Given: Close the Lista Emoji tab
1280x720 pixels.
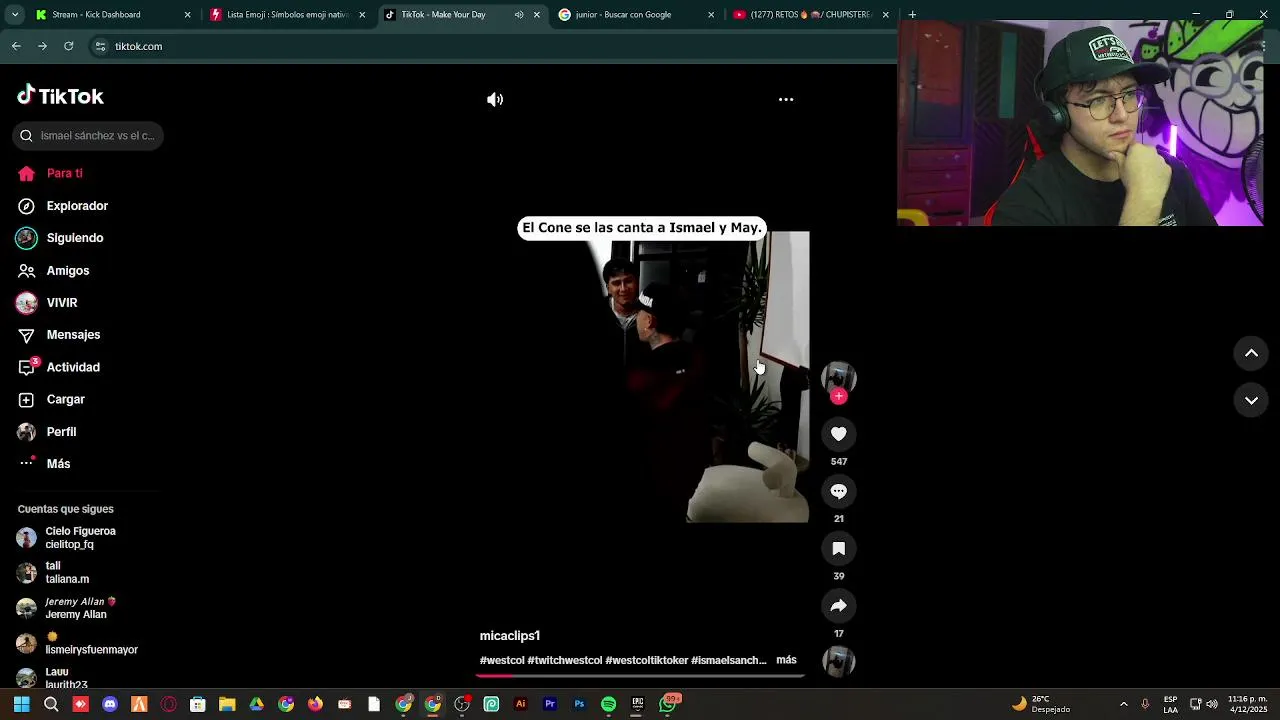Looking at the screenshot, I should pyautogui.click(x=362, y=15).
